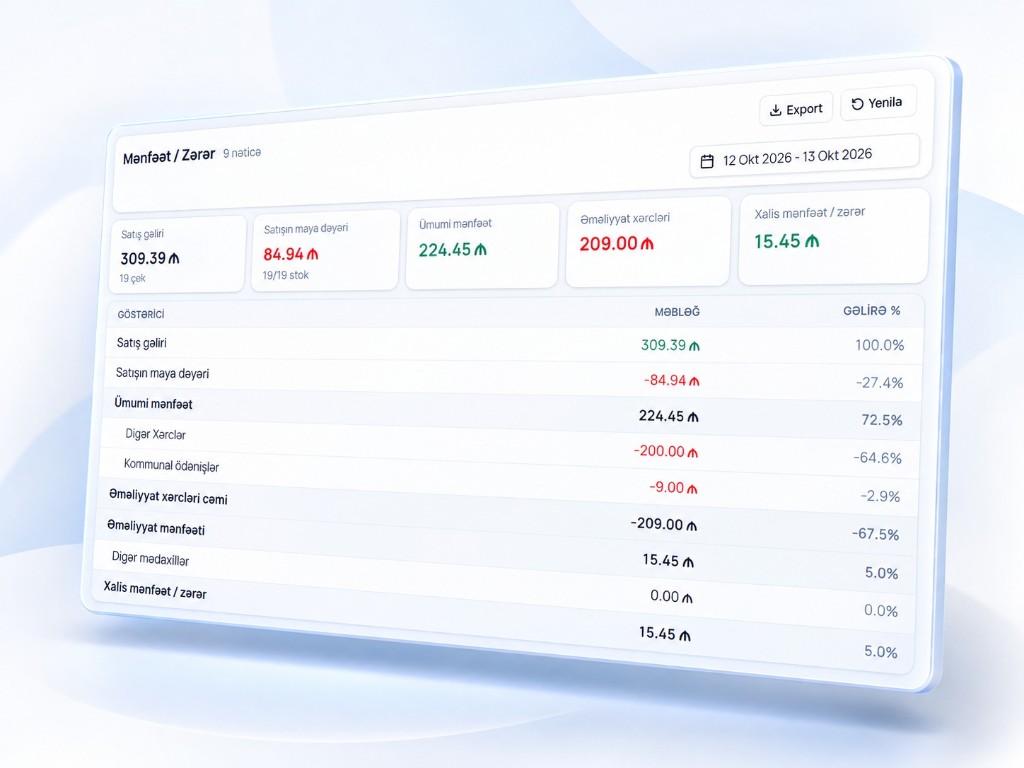
Task: Click the -27.4% percentage value
Action: (x=880, y=382)
